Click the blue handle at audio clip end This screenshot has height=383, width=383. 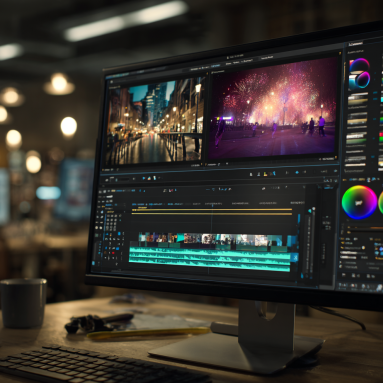(x=295, y=257)
